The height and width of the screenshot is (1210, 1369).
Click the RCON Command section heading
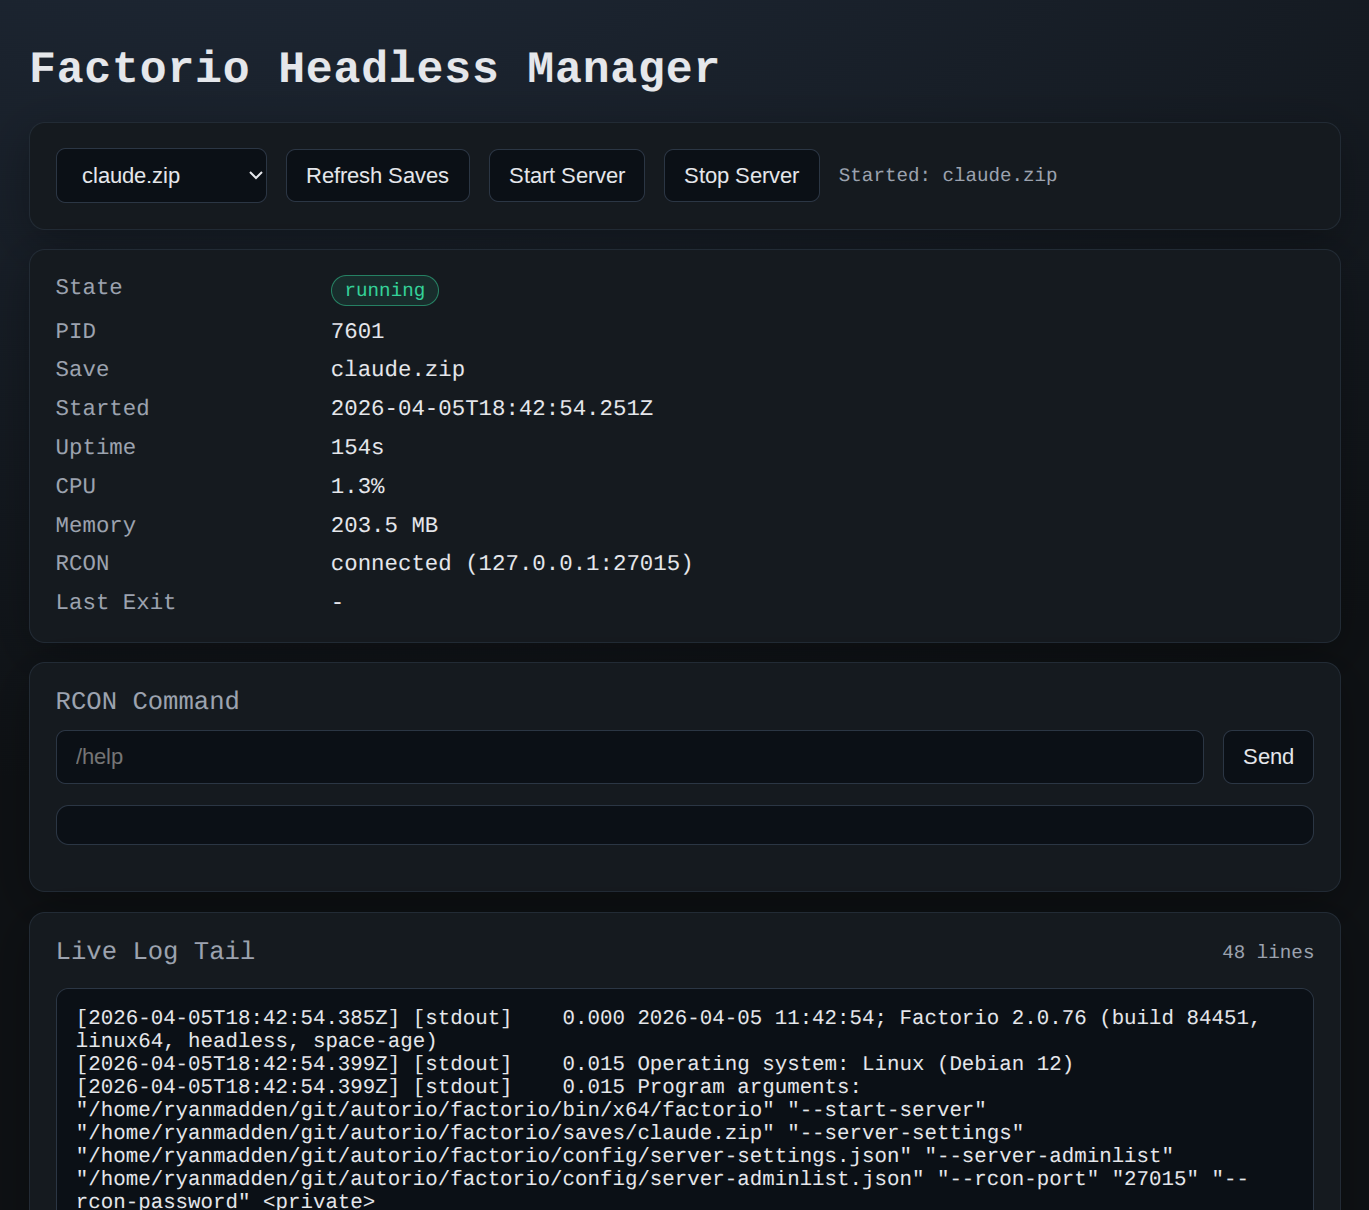[147, 701]
